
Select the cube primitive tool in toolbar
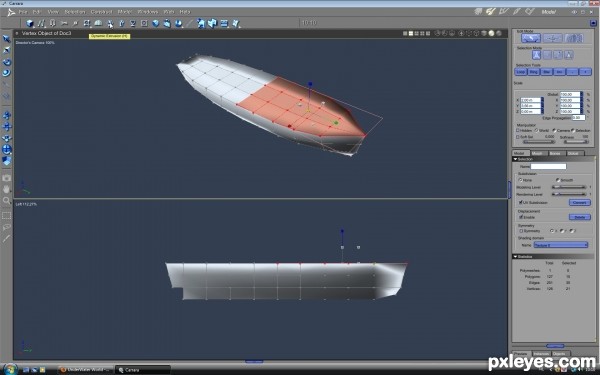click(x=30, y=23)
